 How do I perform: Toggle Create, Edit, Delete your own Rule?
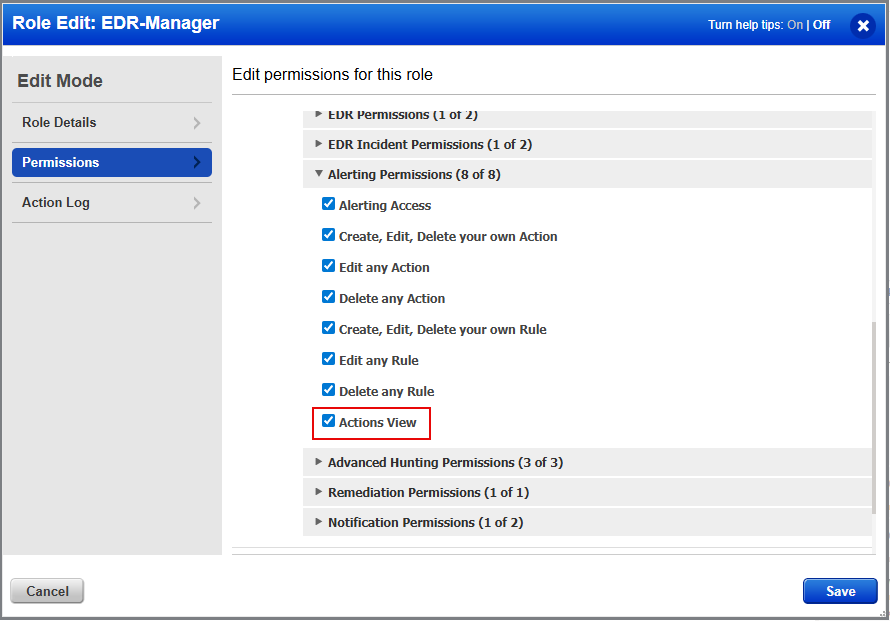pyautogui.click(x=328, y=329)
